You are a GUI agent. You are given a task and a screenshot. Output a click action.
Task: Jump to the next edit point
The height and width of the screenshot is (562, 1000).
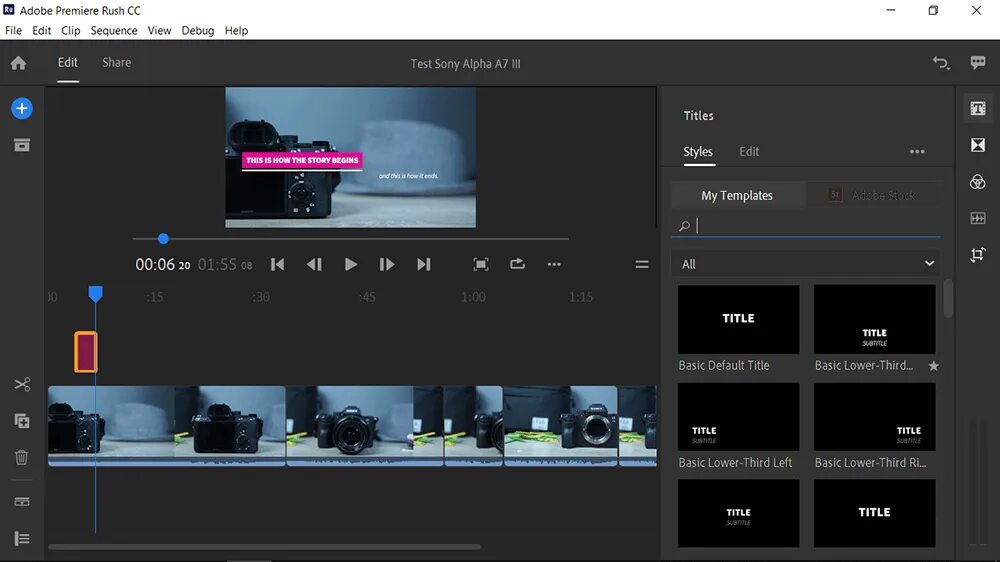[423, 264]
